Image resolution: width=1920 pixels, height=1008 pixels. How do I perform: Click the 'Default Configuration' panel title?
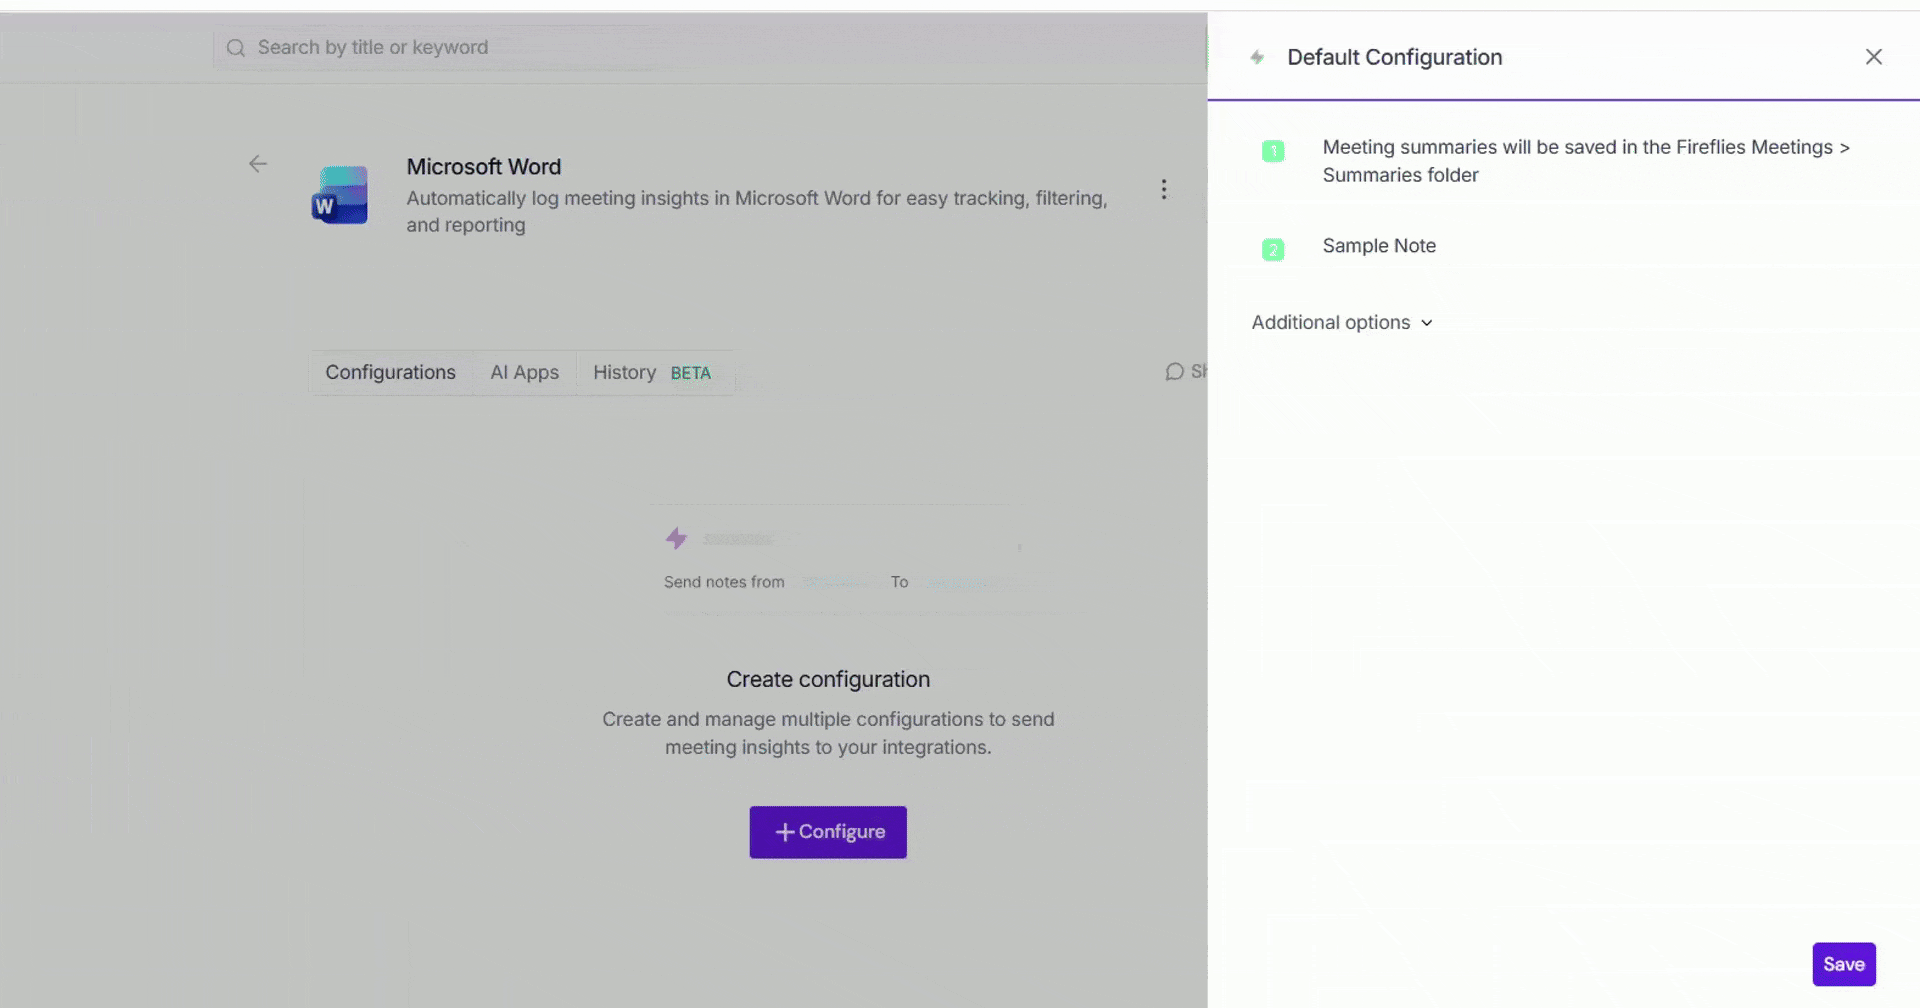coord(1394,57)
